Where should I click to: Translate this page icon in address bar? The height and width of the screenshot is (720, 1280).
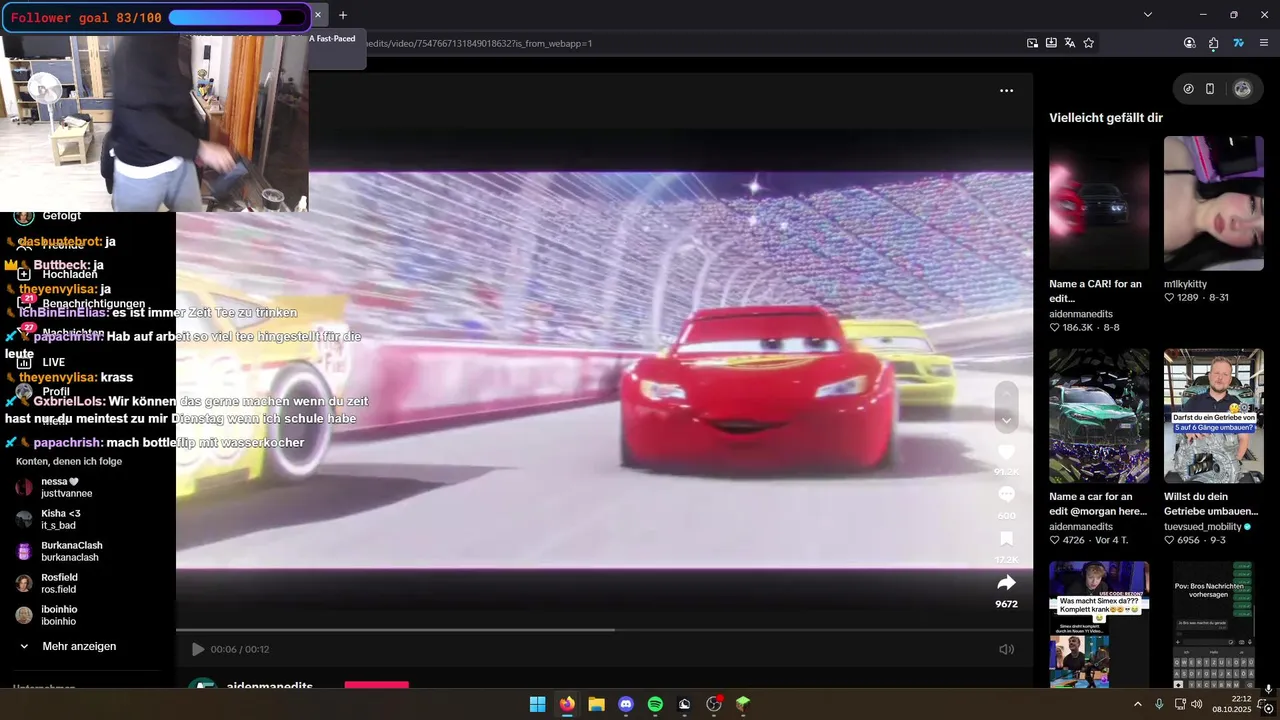point(1070,43)
